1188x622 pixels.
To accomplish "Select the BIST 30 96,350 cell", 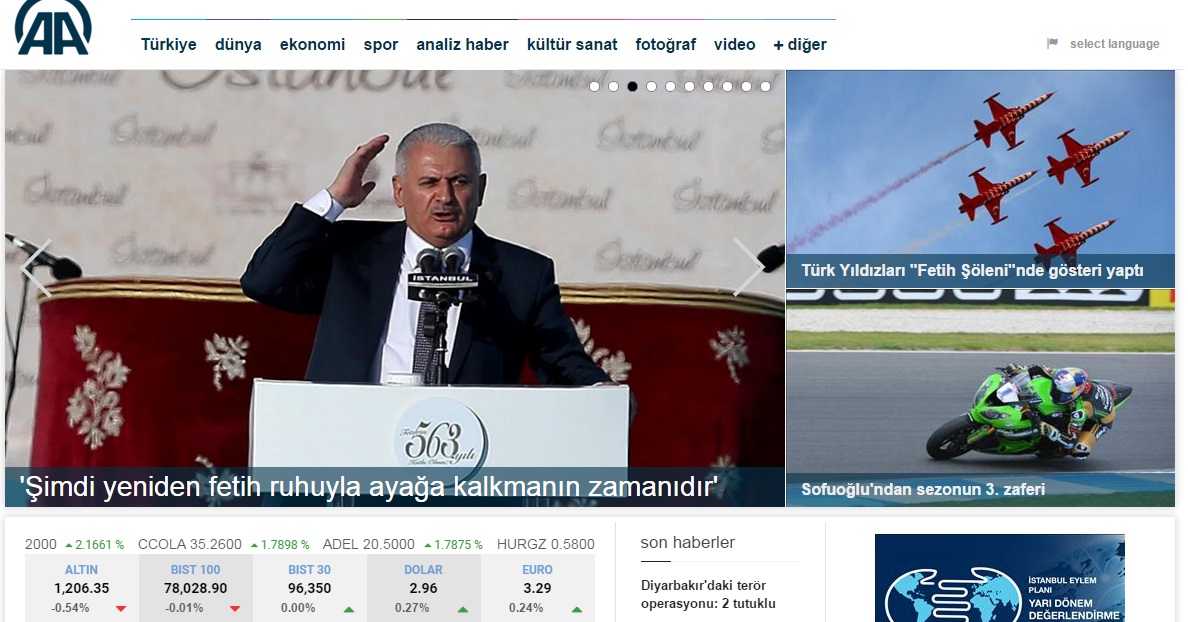I will coord(309,589).
